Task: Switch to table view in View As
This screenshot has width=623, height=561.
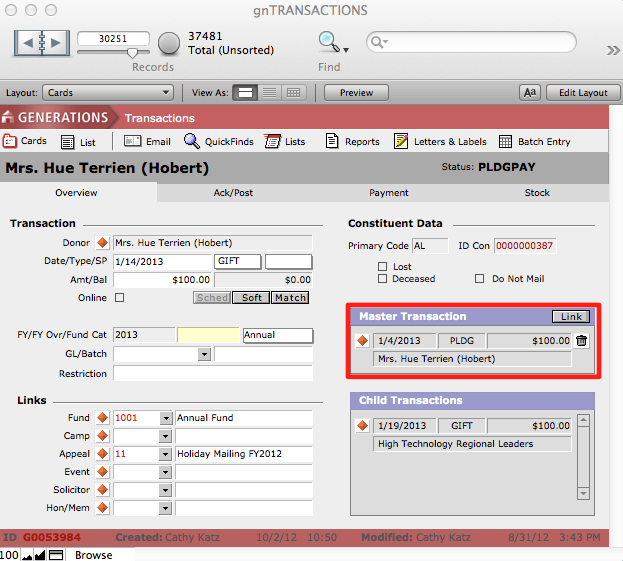Action: point(293,93)
